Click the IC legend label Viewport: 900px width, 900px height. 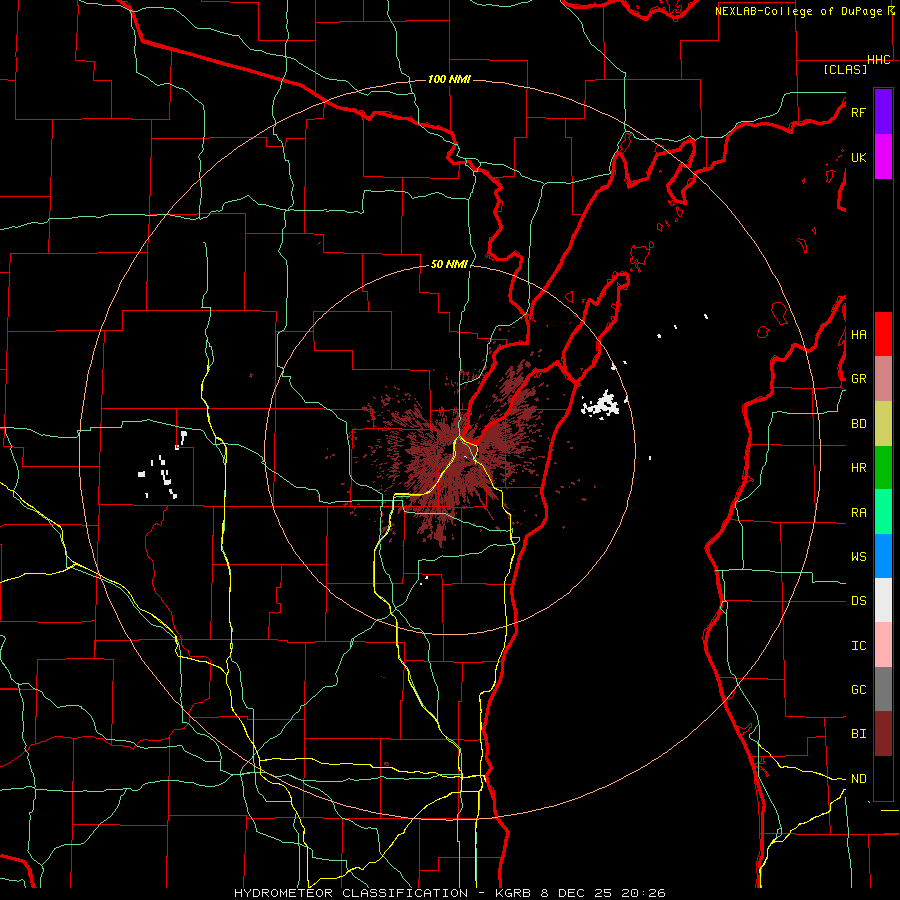858,645
